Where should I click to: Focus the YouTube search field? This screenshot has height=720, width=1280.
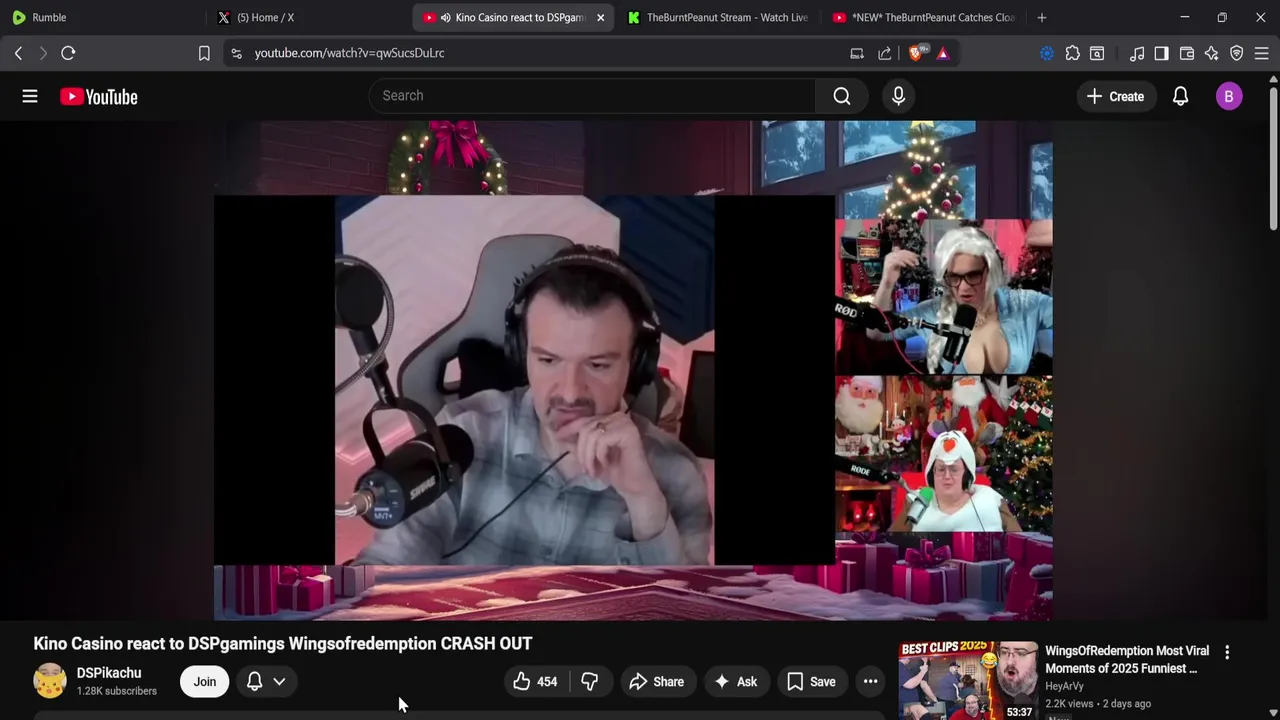click(592, 96)
